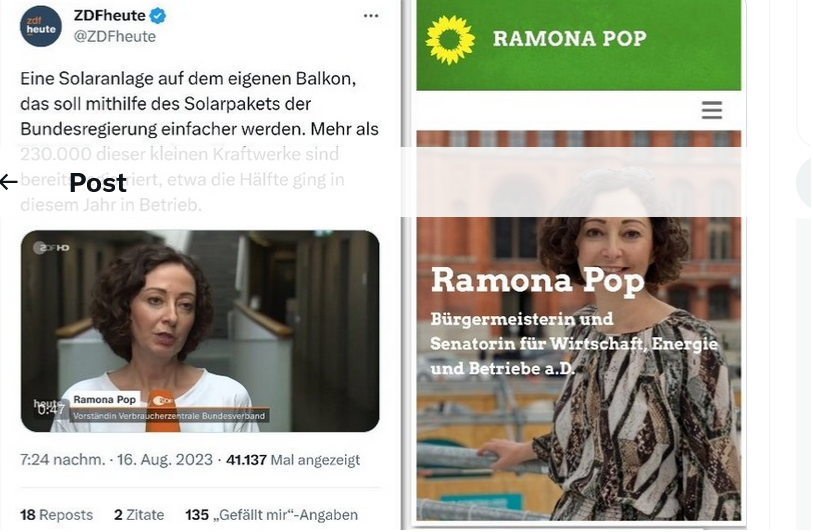Screen dimensions: 813x532
Task: Click the ZDF HD logo in video
Action: point(51,248)
